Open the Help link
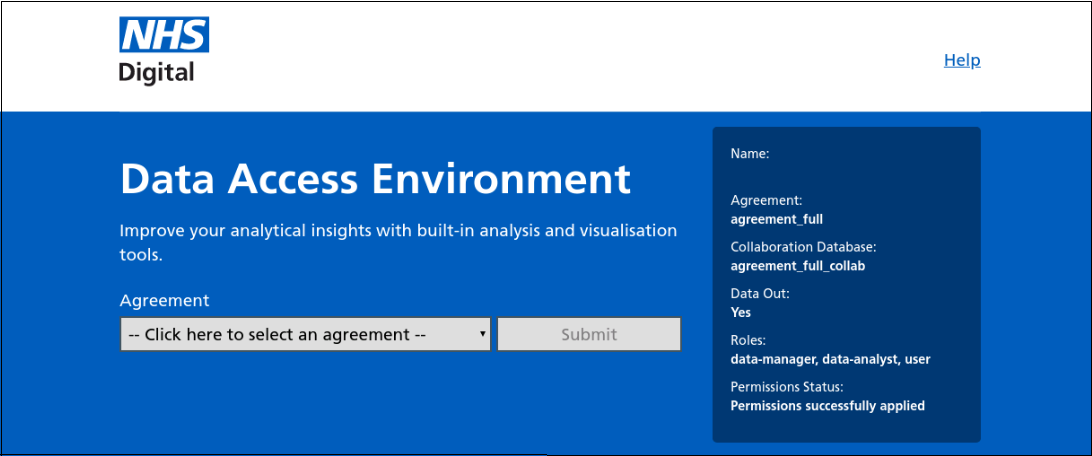This screenshot has height=456, width=1092. coord(962,61)
